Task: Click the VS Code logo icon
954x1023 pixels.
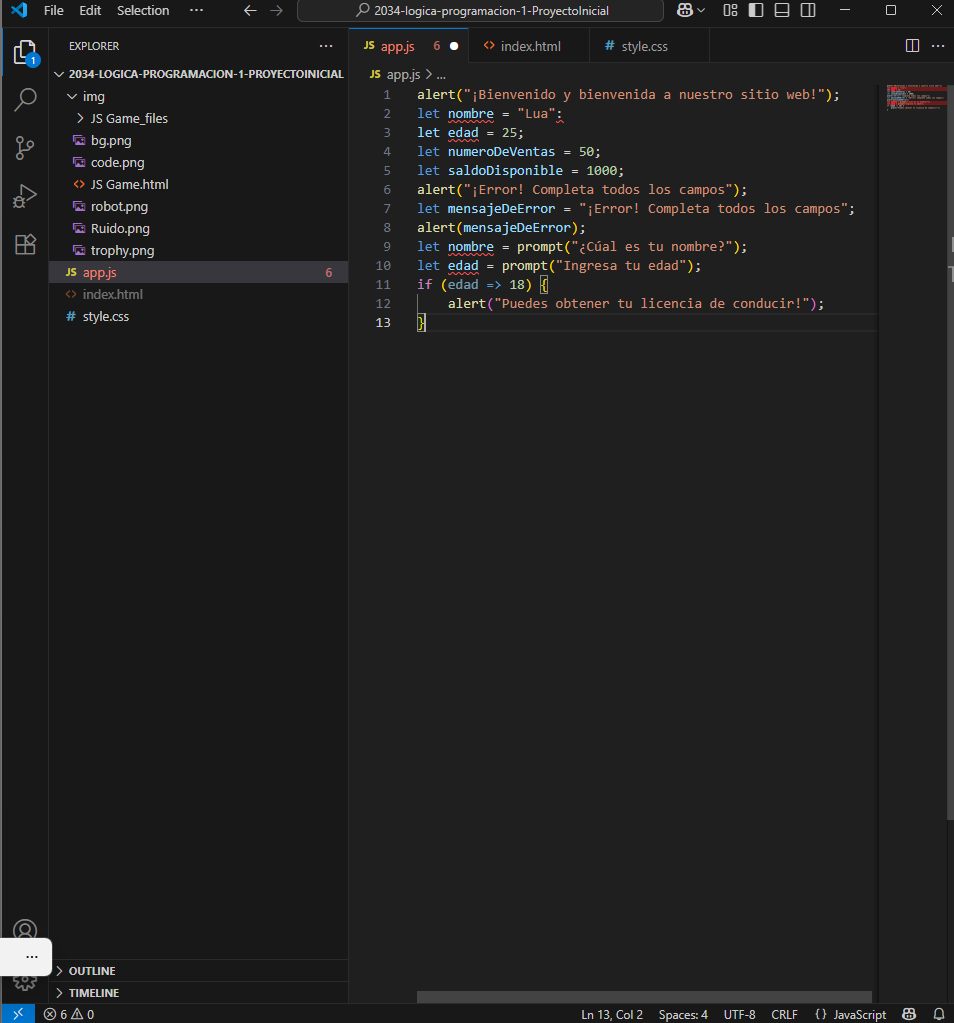Action: click(x=20, y=10)
